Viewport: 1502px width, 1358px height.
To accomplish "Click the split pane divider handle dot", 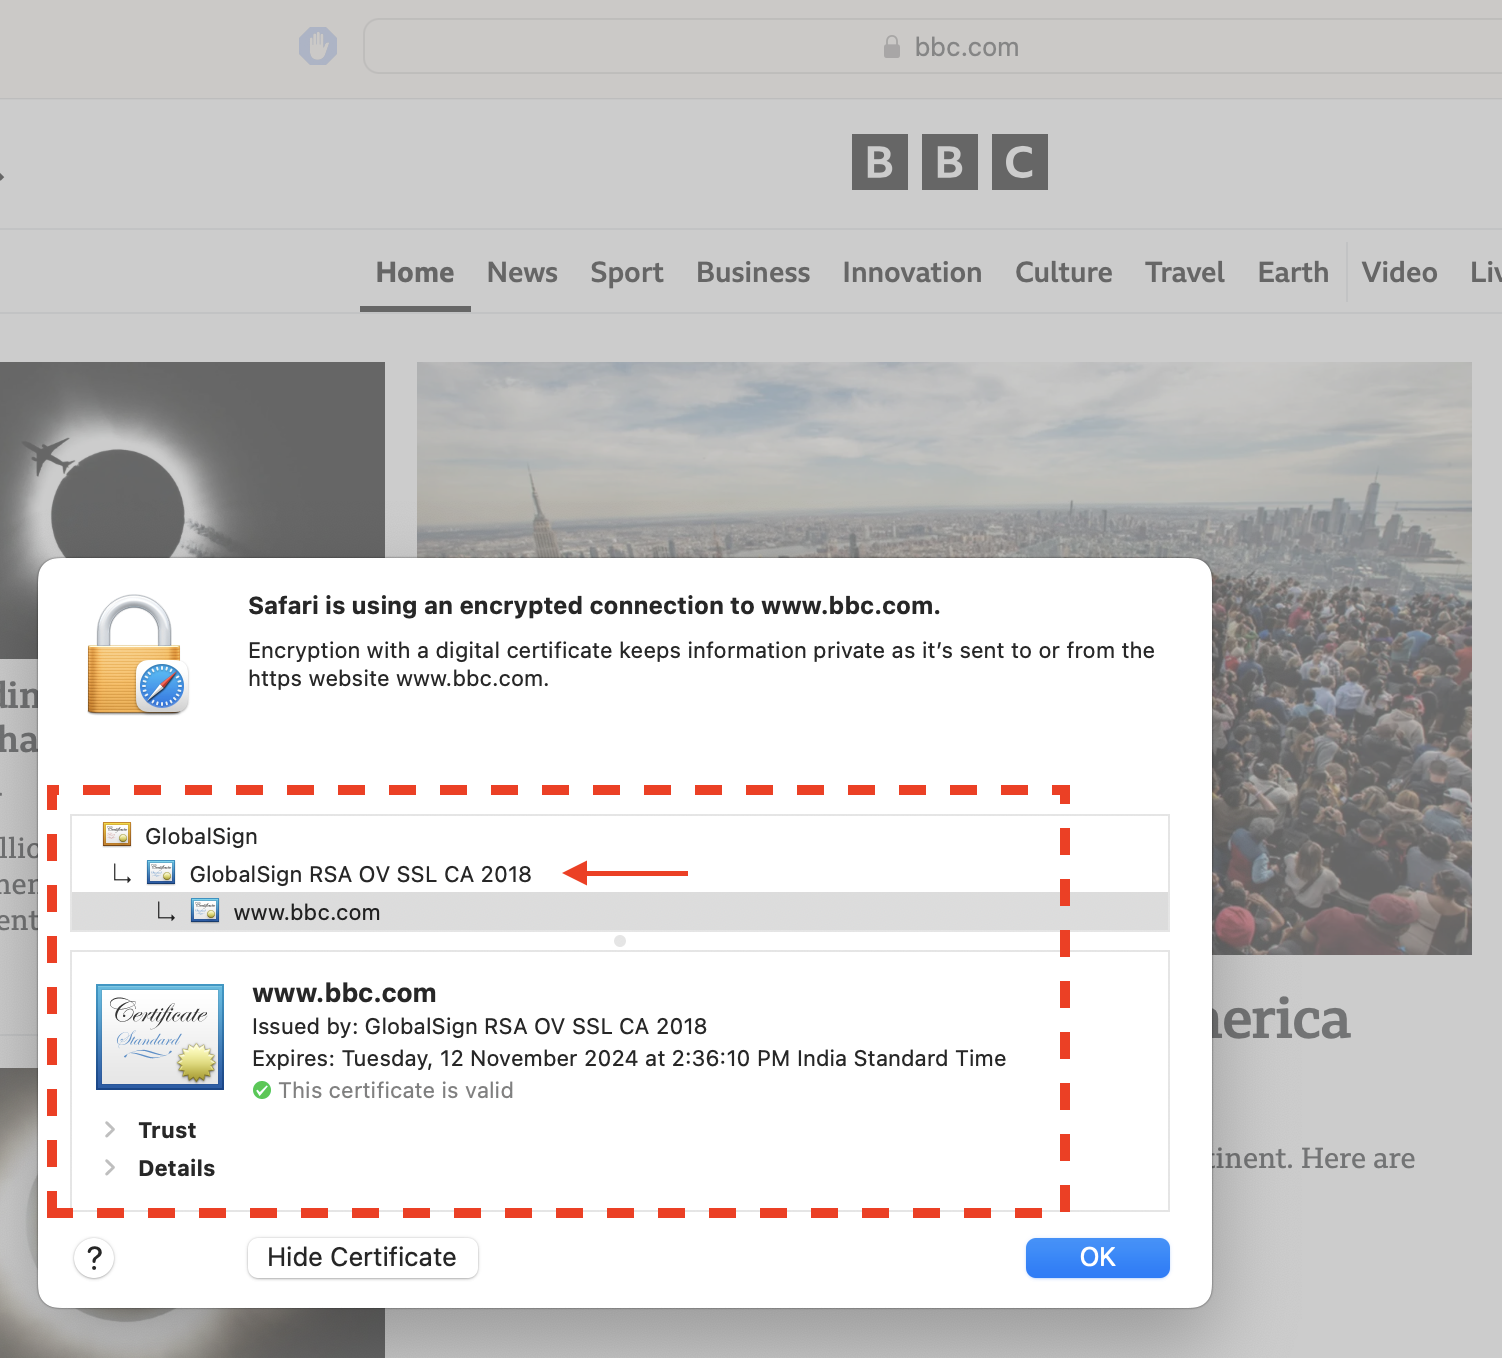I will click(620, 941).
